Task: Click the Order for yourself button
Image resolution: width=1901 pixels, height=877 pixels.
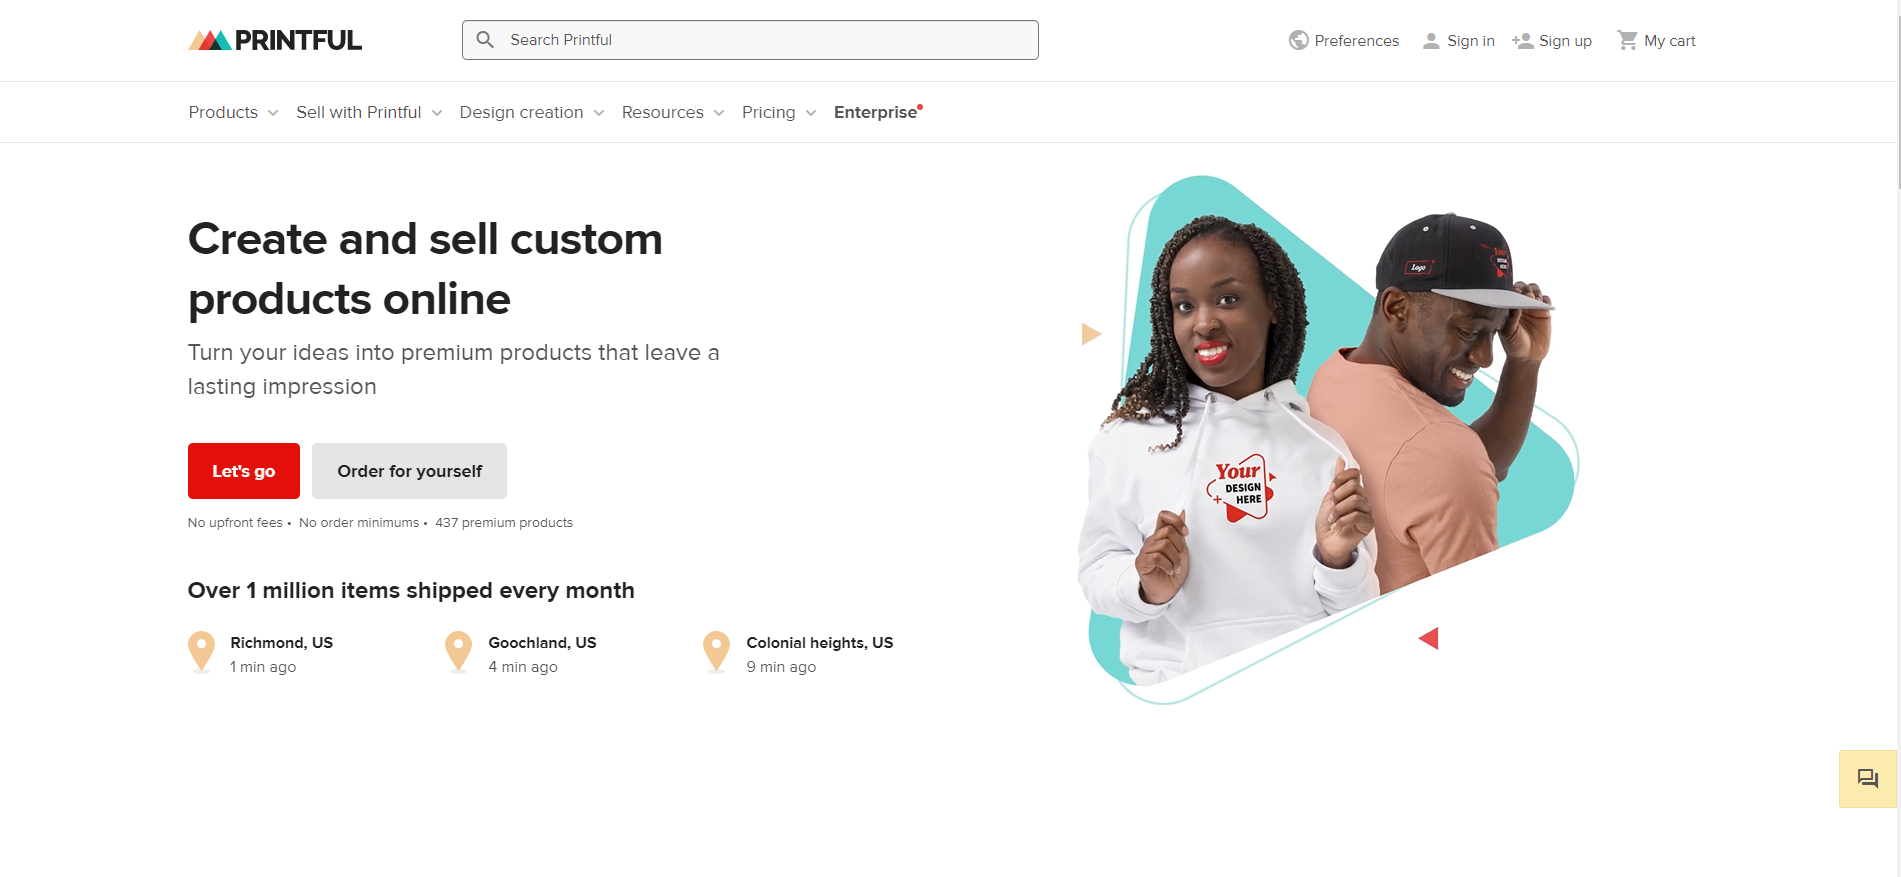Action: coord(409,471)
